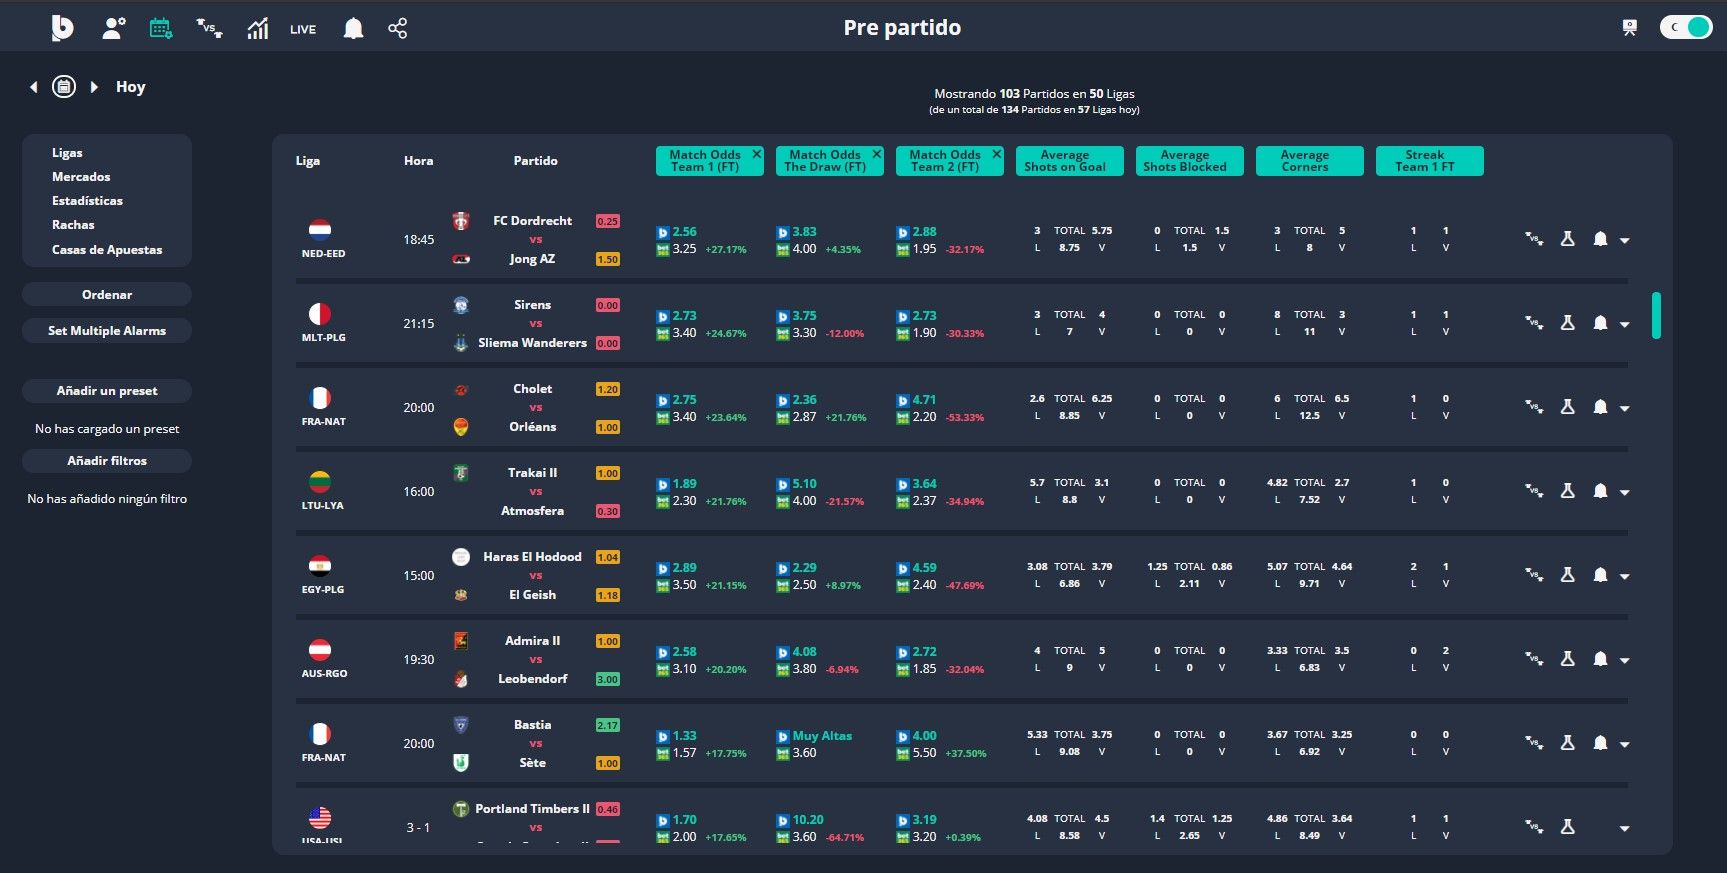Click the Set Multiple Alarms button
Image resolution: width=1727 pixels, height=873 pixels.
pyautogui.click(x=107, y=330)
